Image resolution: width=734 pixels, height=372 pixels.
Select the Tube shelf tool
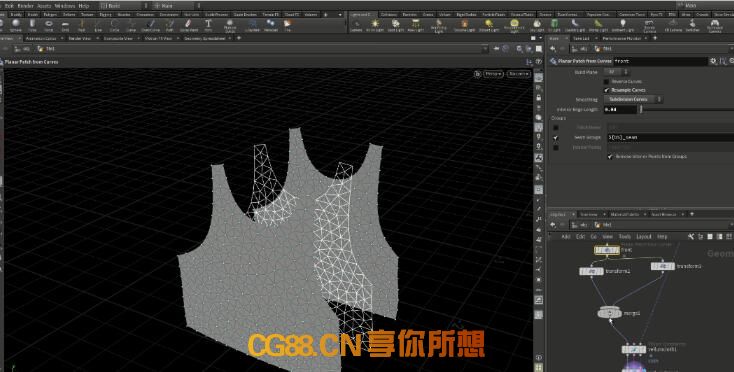click(32, 25)
